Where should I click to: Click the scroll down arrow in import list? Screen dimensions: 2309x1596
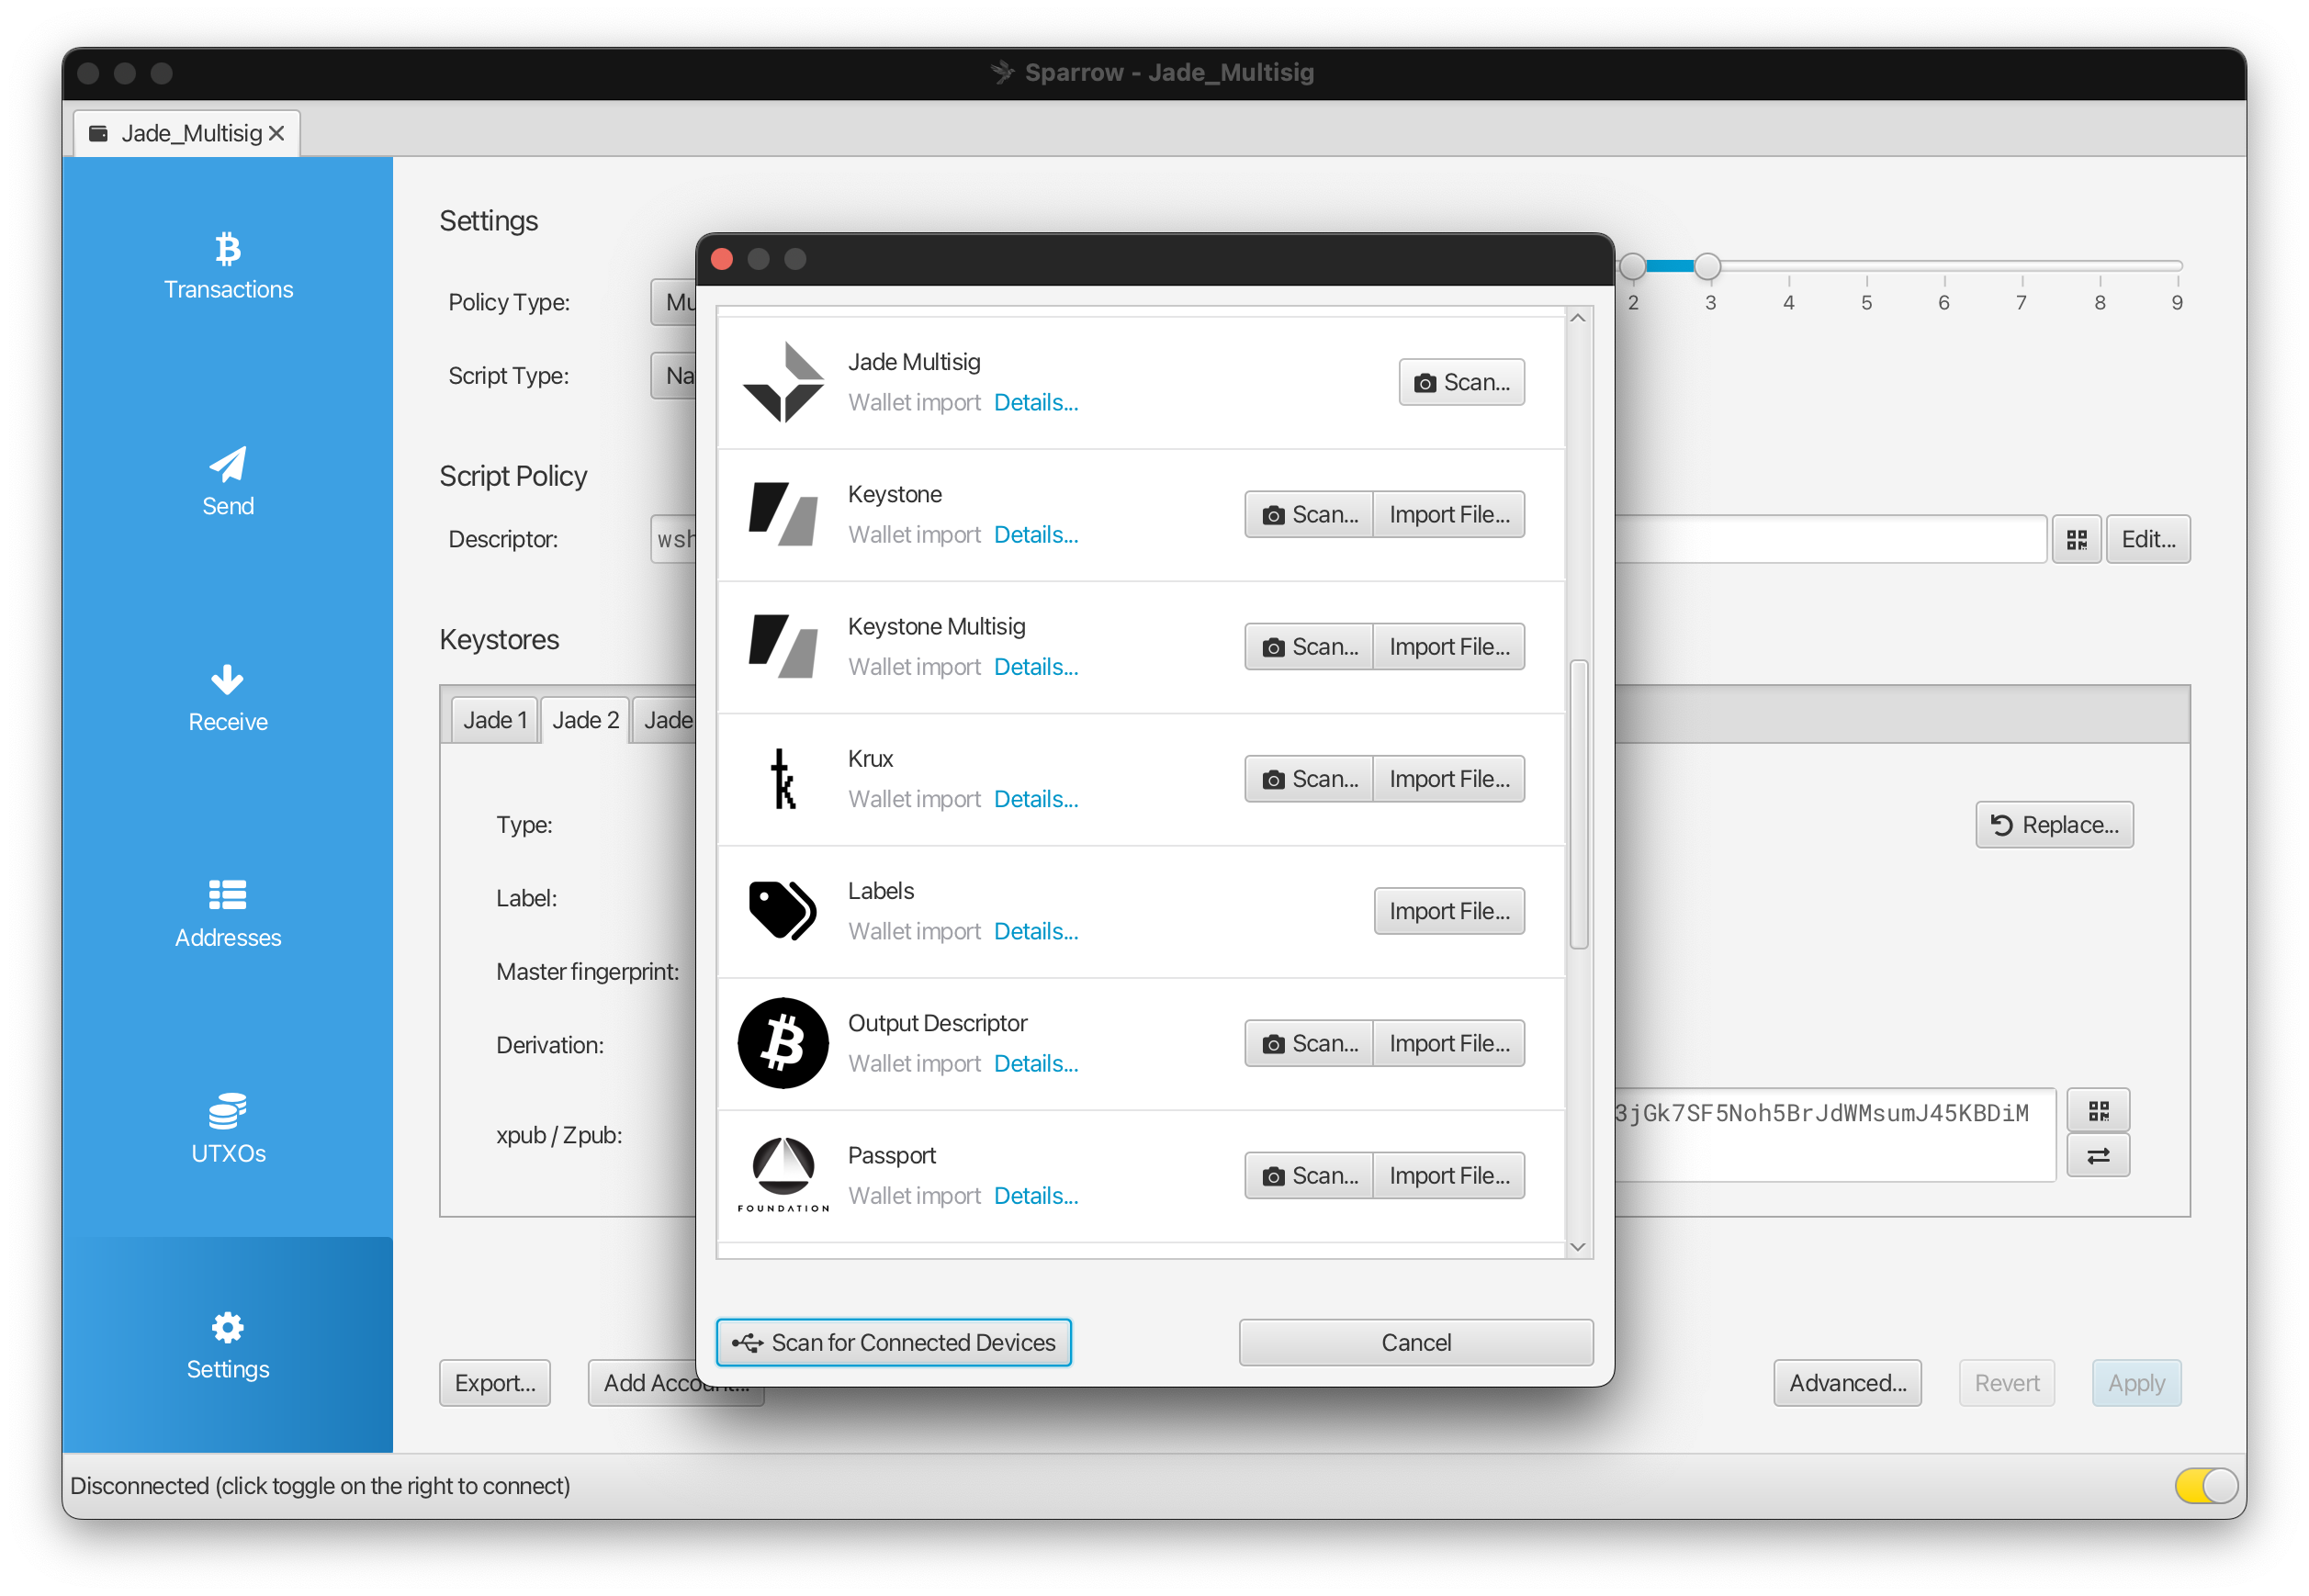(x=1579, y=1247)
